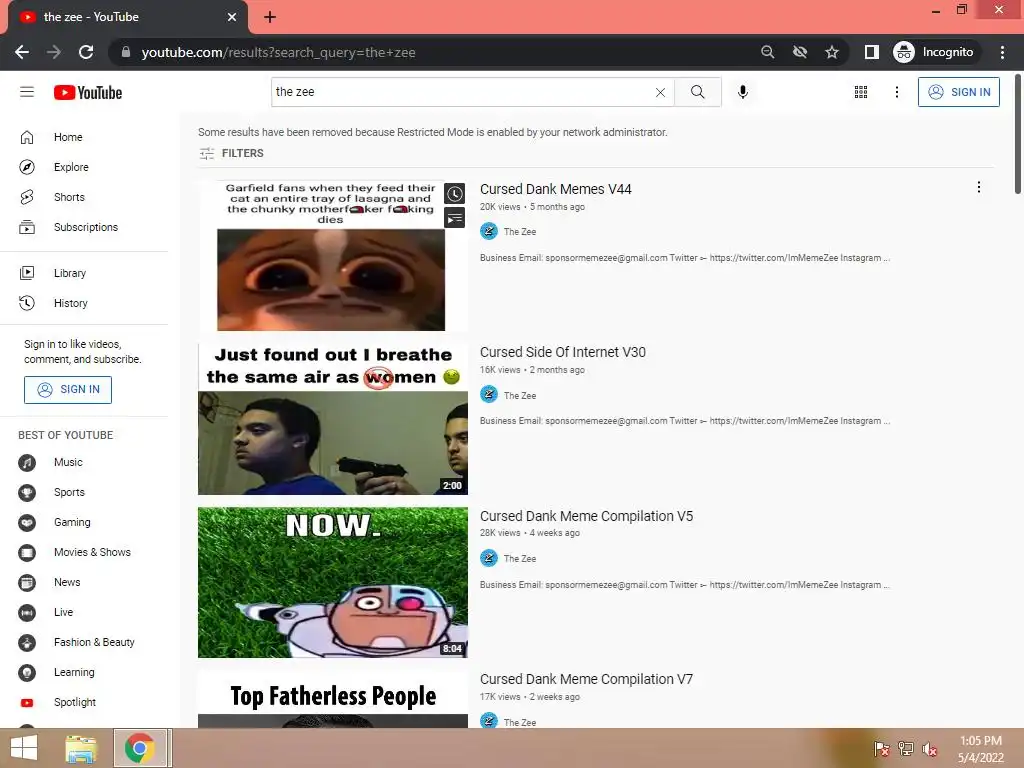The width and height of the screenshot is (1024, 768).
Task: Open History in the sidebar
Action: click(x=71, y=303)
